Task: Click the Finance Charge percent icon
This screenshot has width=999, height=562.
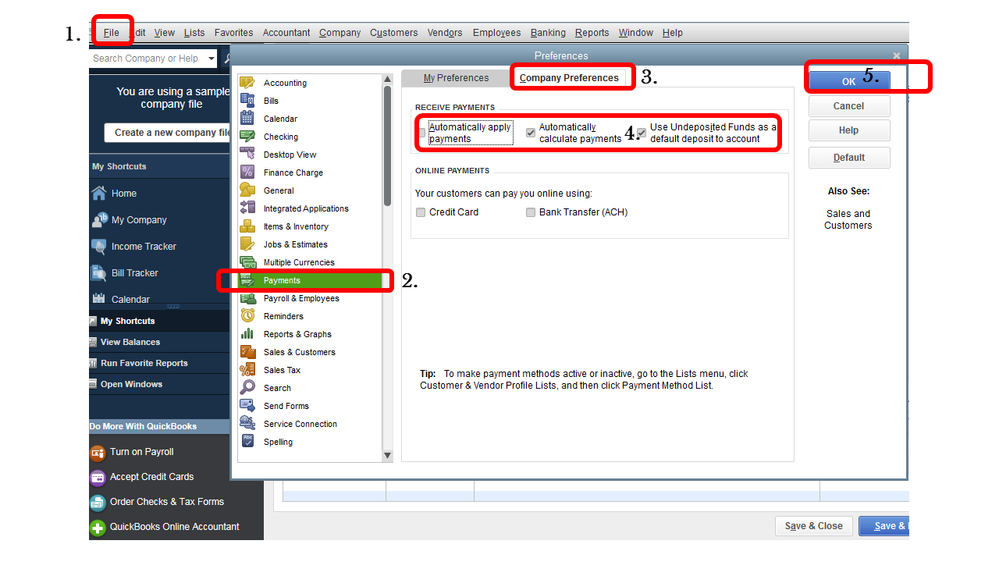Action: (x=247, y=172)
